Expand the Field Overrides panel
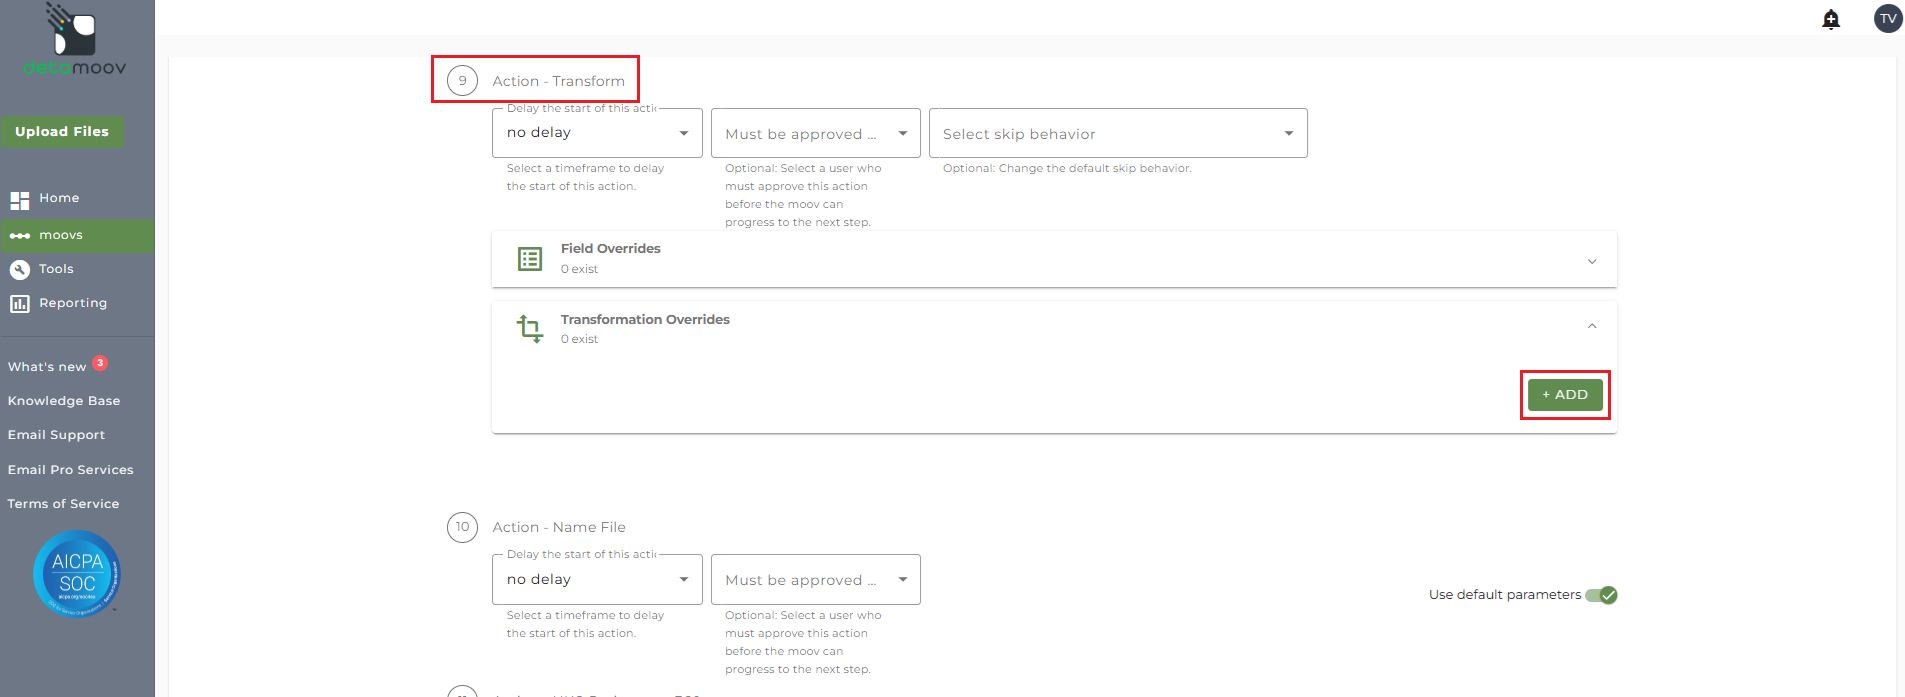This screenshot has width=1905, height=697. pos(1592,261)
